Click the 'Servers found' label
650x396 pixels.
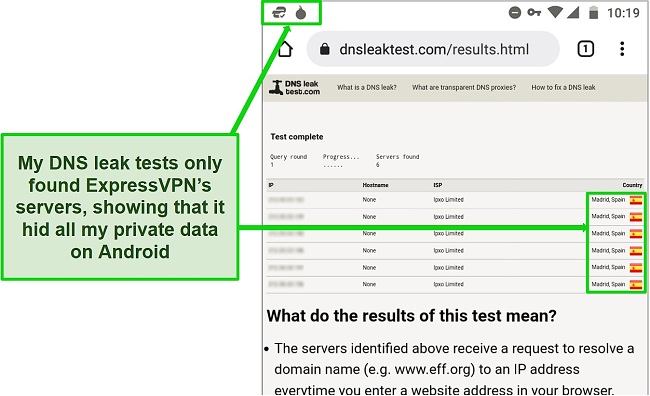point(397,157)
